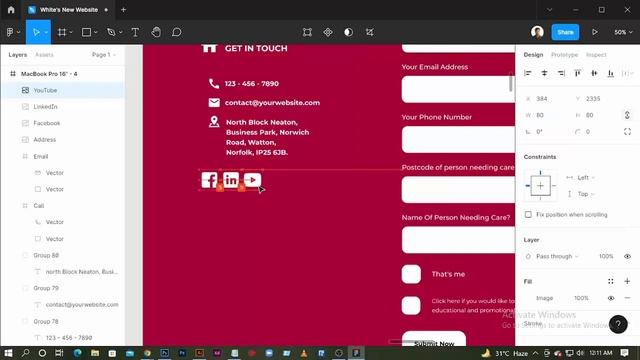
Task: Check the promotional consent checkbox on canvas
Action: pyautogui.click(x=411, y=305)
